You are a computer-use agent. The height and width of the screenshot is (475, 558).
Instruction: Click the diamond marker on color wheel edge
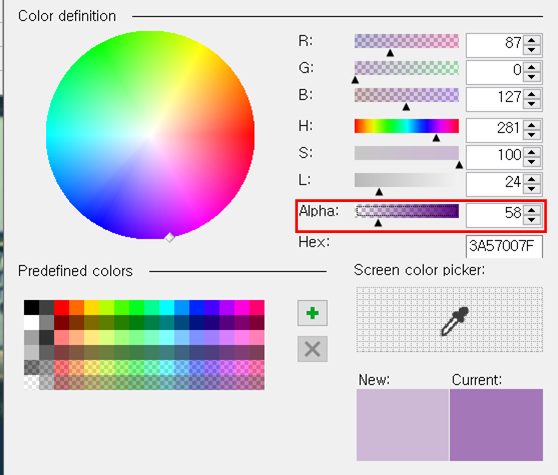[x=170, y=237]
